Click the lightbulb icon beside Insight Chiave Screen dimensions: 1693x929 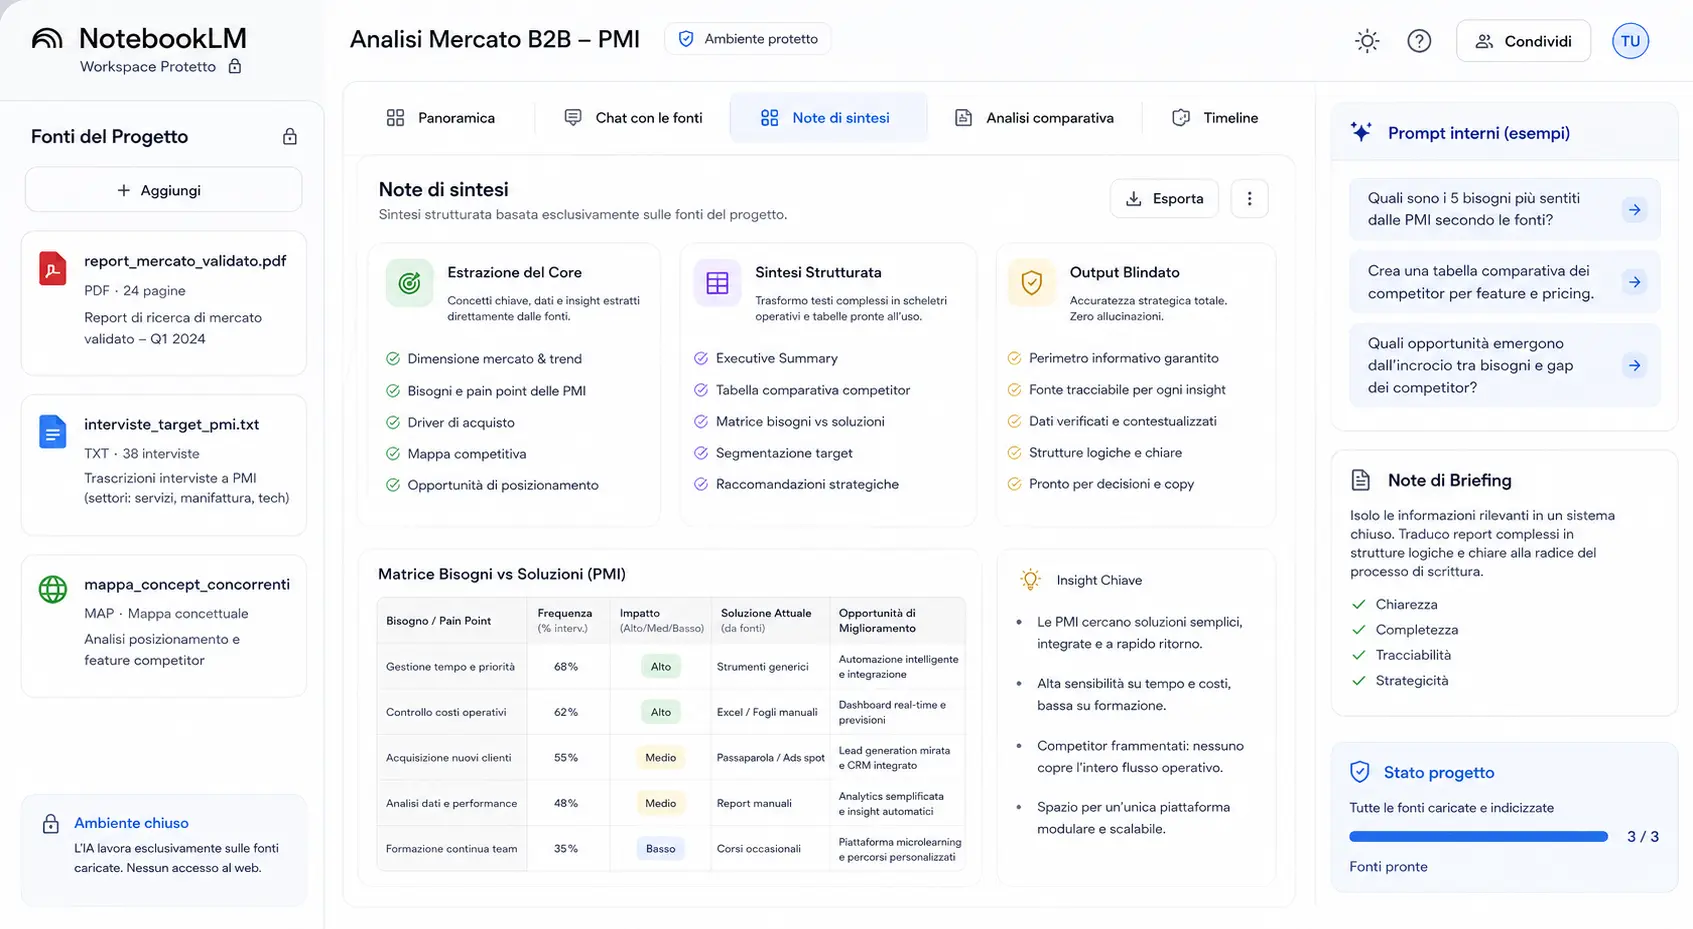click(x=1030, y=580)
